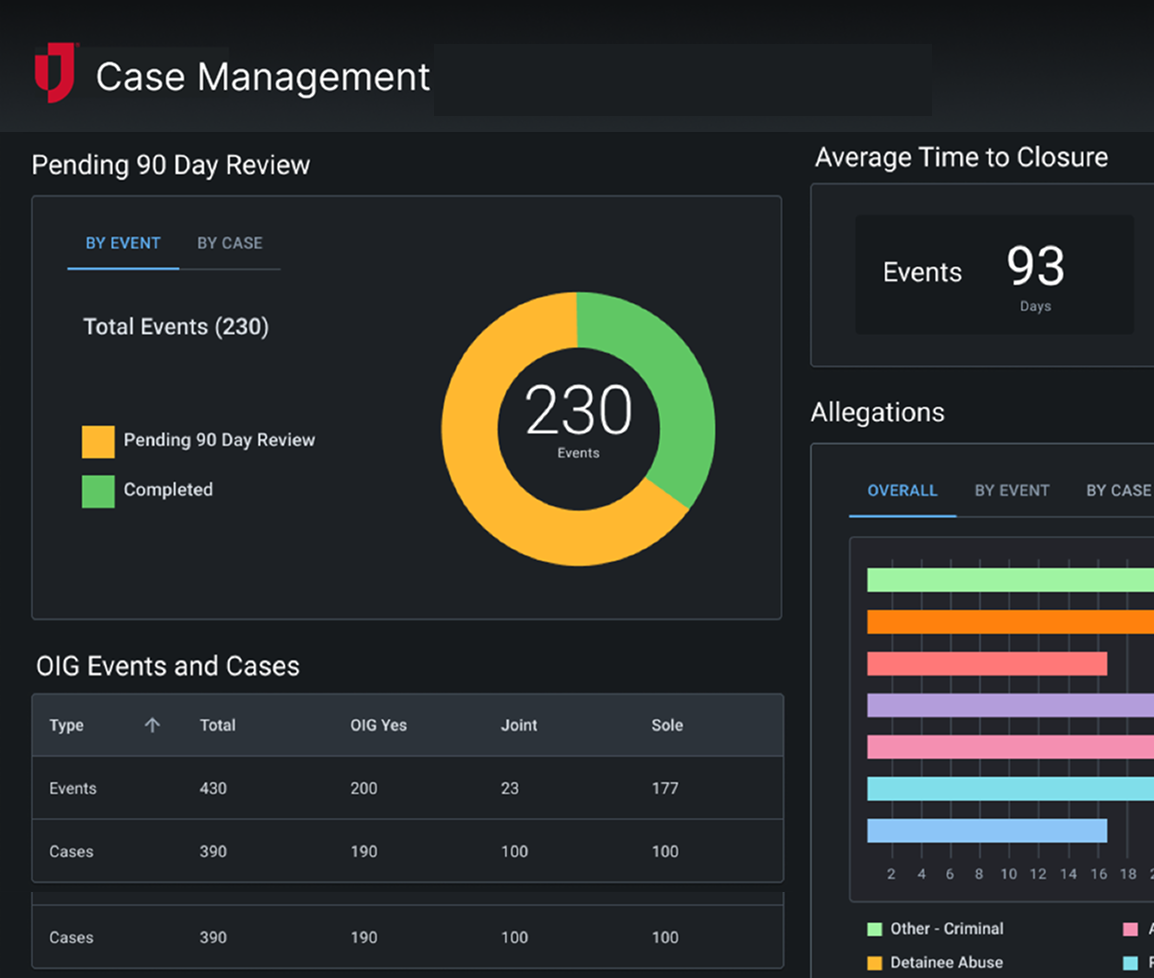The height and width of the screenshot is (978, 1154).
Task: Toggle the Type column sort arrow
Action: (152, 725)
